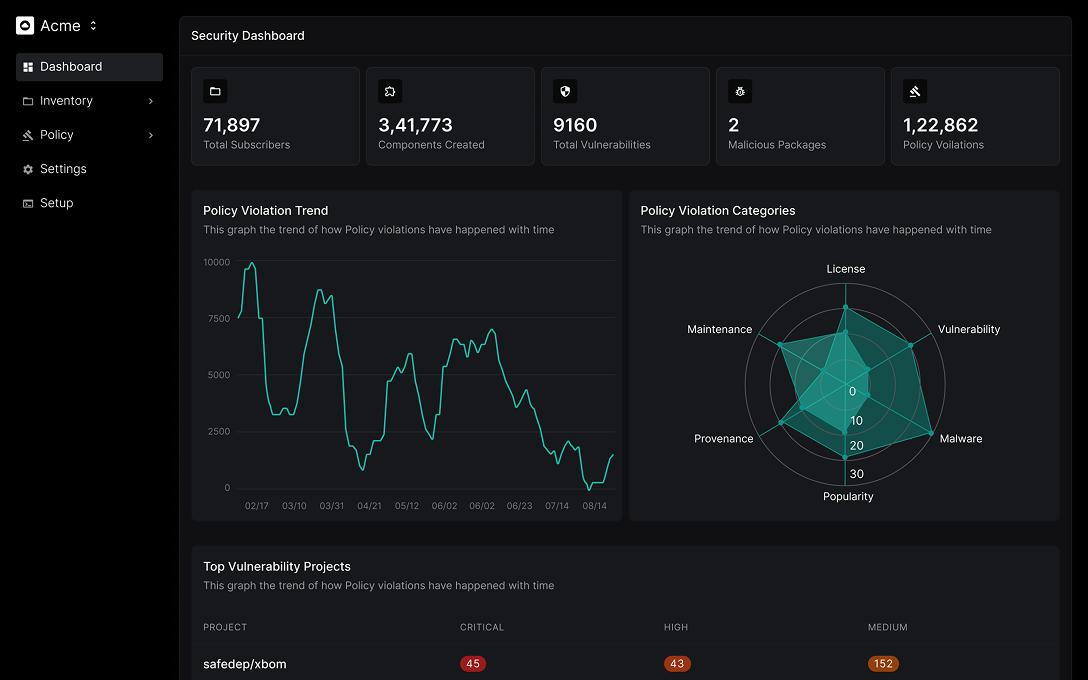Click the Malware axis on the radar chart
This screenshot has height=680, width=1088.
[x=960, y=438]
